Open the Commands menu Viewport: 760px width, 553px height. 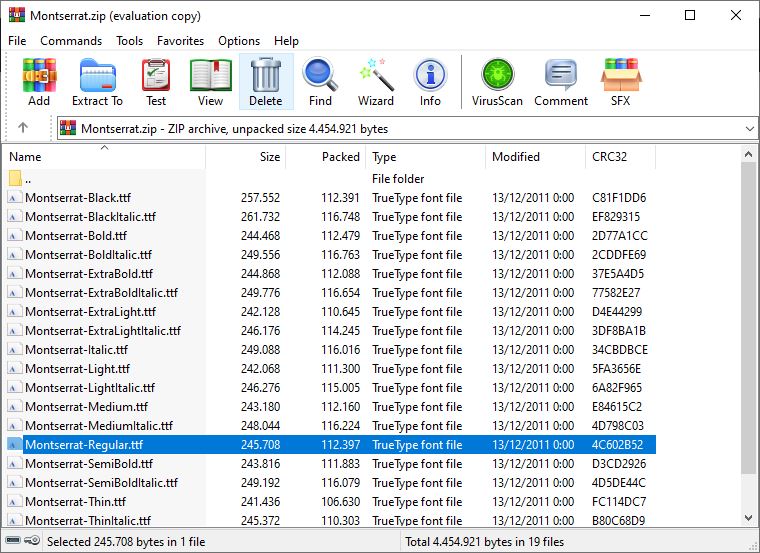click(x=71, y=41)
